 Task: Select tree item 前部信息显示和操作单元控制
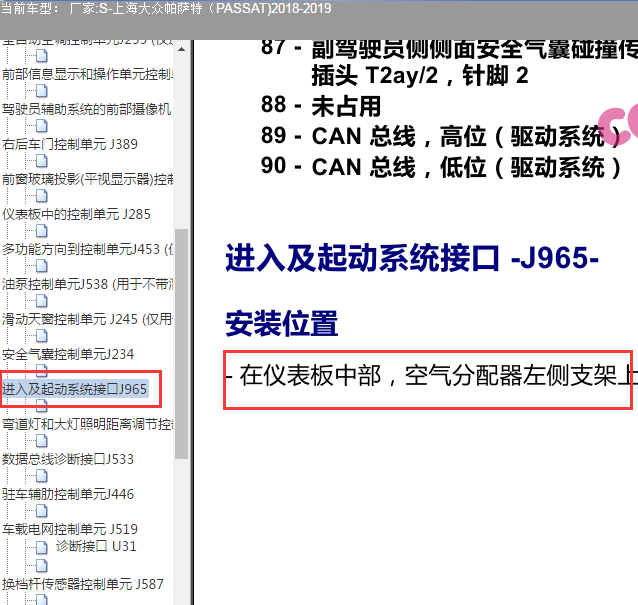click(87, 74)
